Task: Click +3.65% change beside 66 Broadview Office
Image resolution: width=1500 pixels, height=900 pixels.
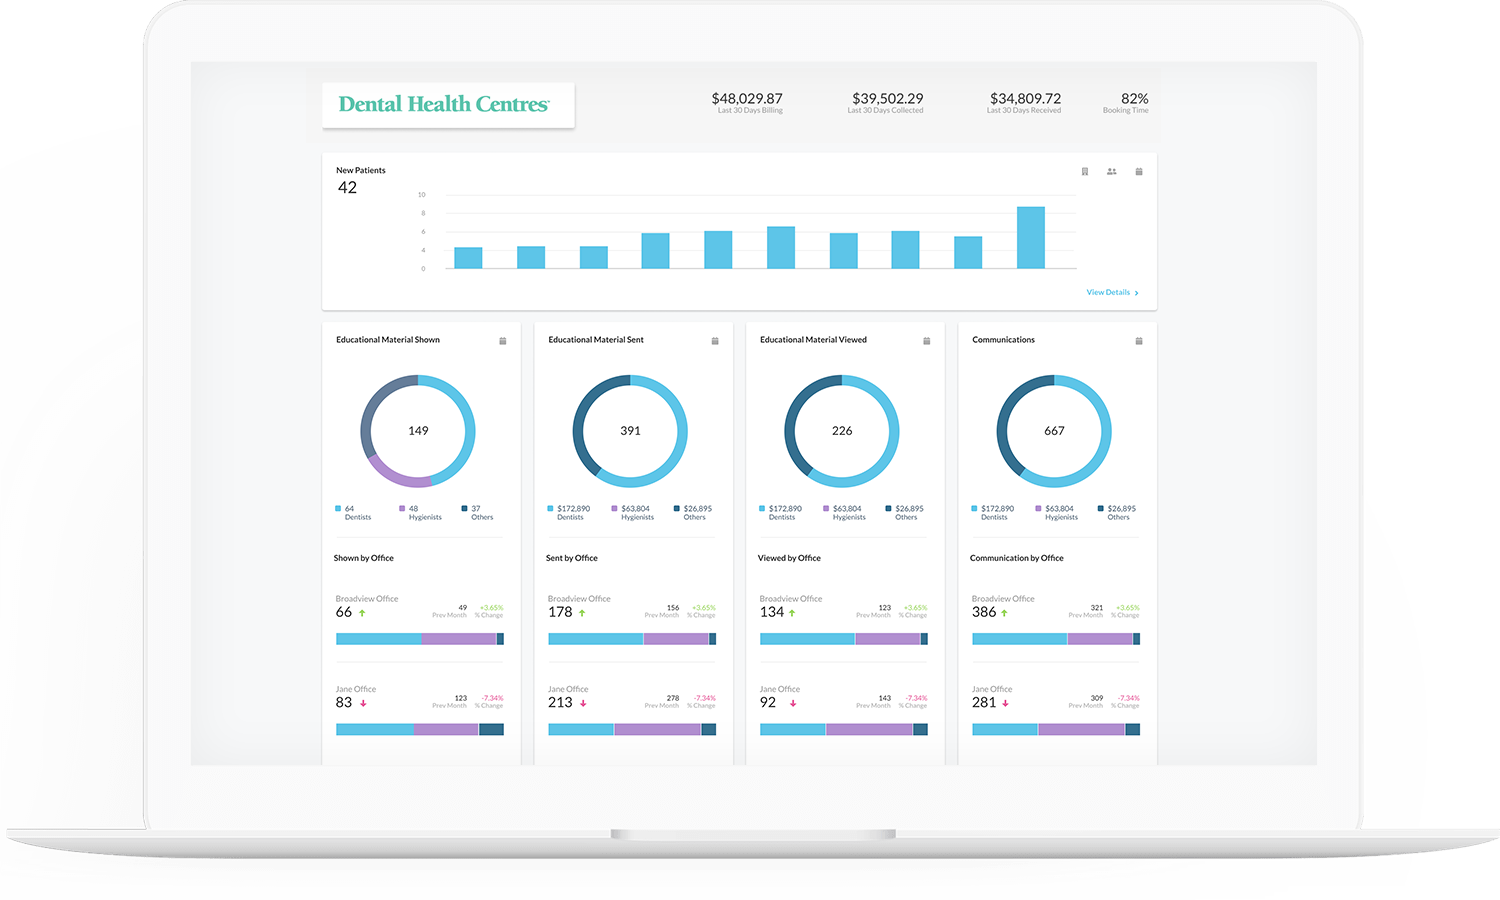Action: (x=491, y=608)
